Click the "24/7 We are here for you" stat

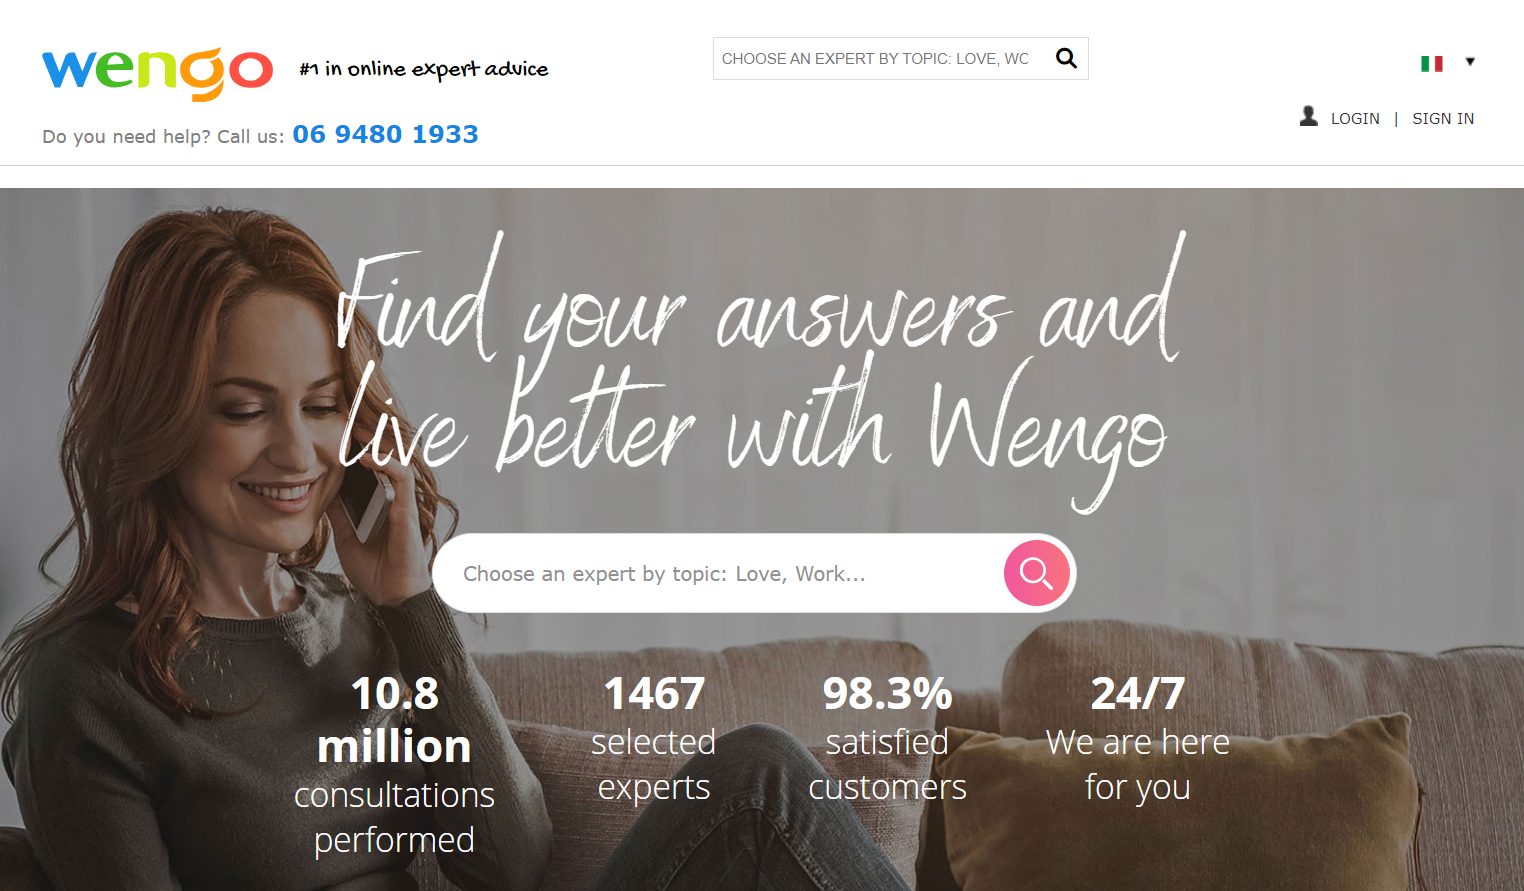(x=1138, y=739)
